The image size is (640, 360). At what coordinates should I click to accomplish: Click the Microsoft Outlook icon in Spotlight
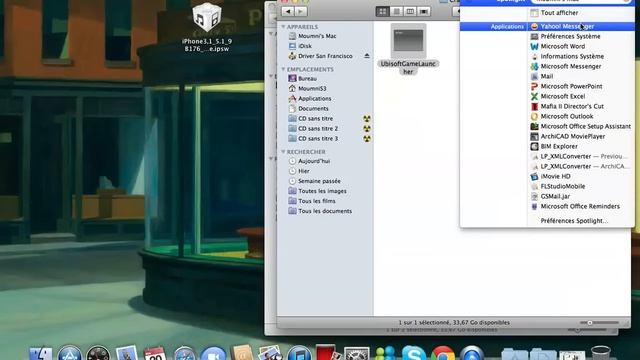(534, 116)
